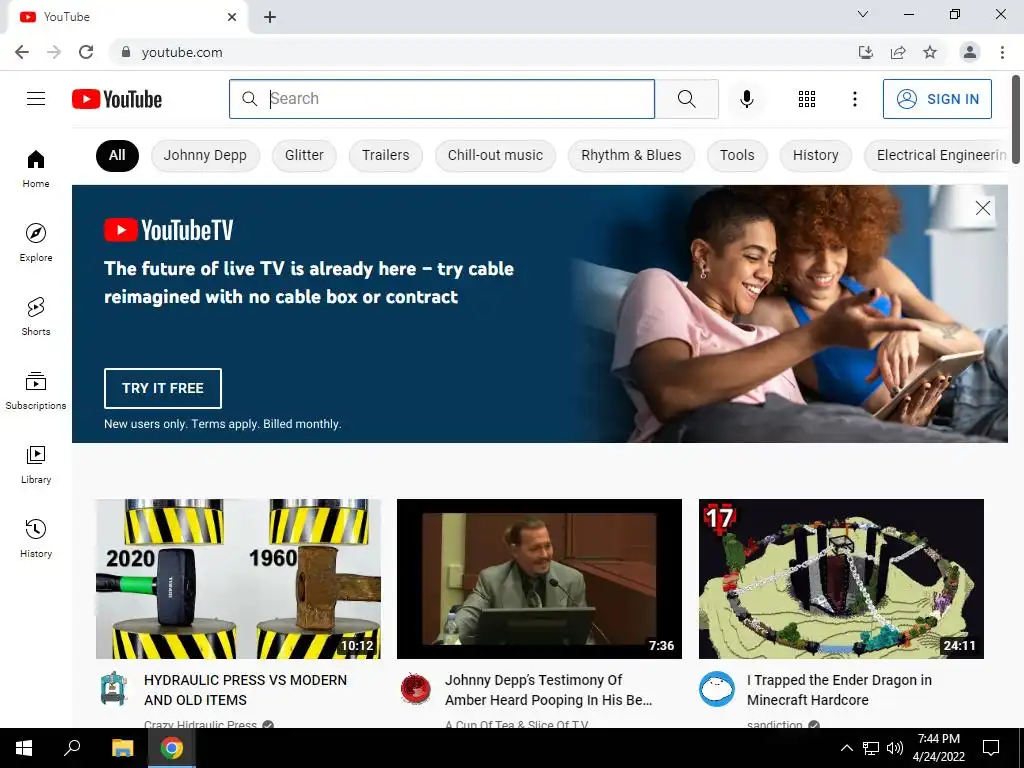Open Crazy Hydraulic Press channel avatar
Viewport: 1024px width, 768px height.
click(x=113, y=688)
